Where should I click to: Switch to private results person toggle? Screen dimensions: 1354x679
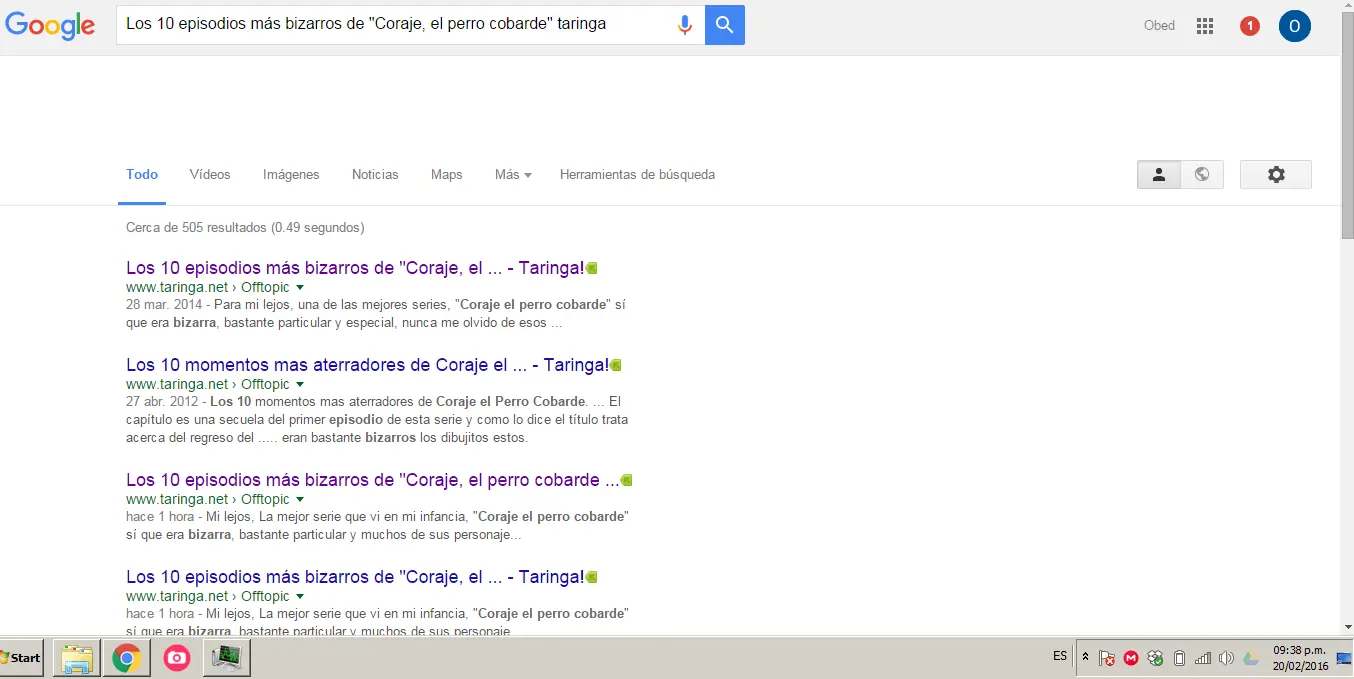[1159, 174]
